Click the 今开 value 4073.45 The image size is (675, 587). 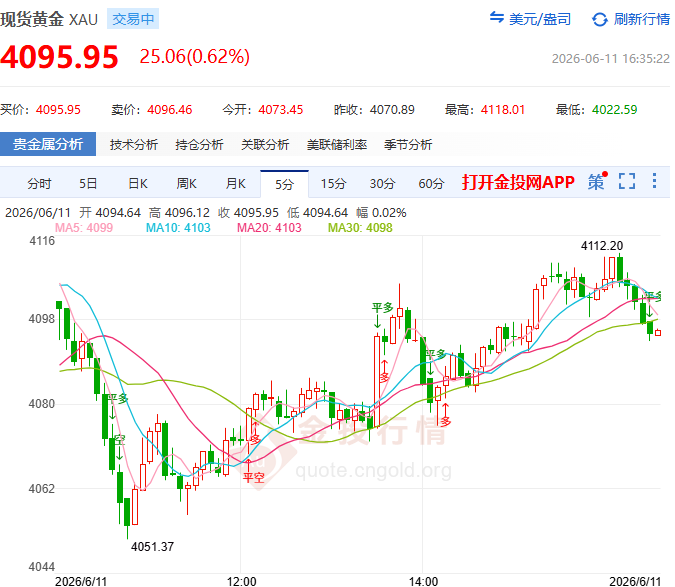coord(281,110)
